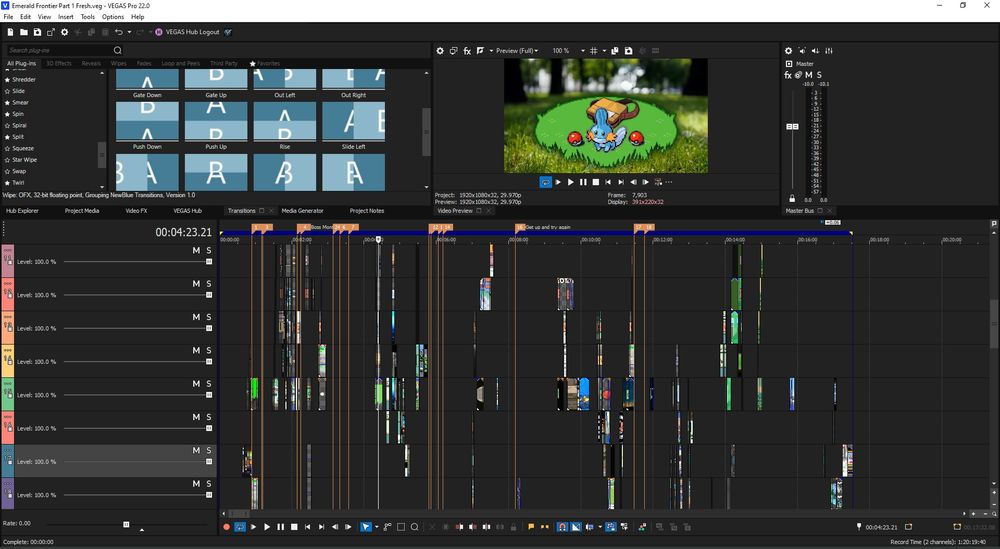Open the edit tool dropdown arrow
This screenshot has width=1000, height=549.
tap(376, 527)
